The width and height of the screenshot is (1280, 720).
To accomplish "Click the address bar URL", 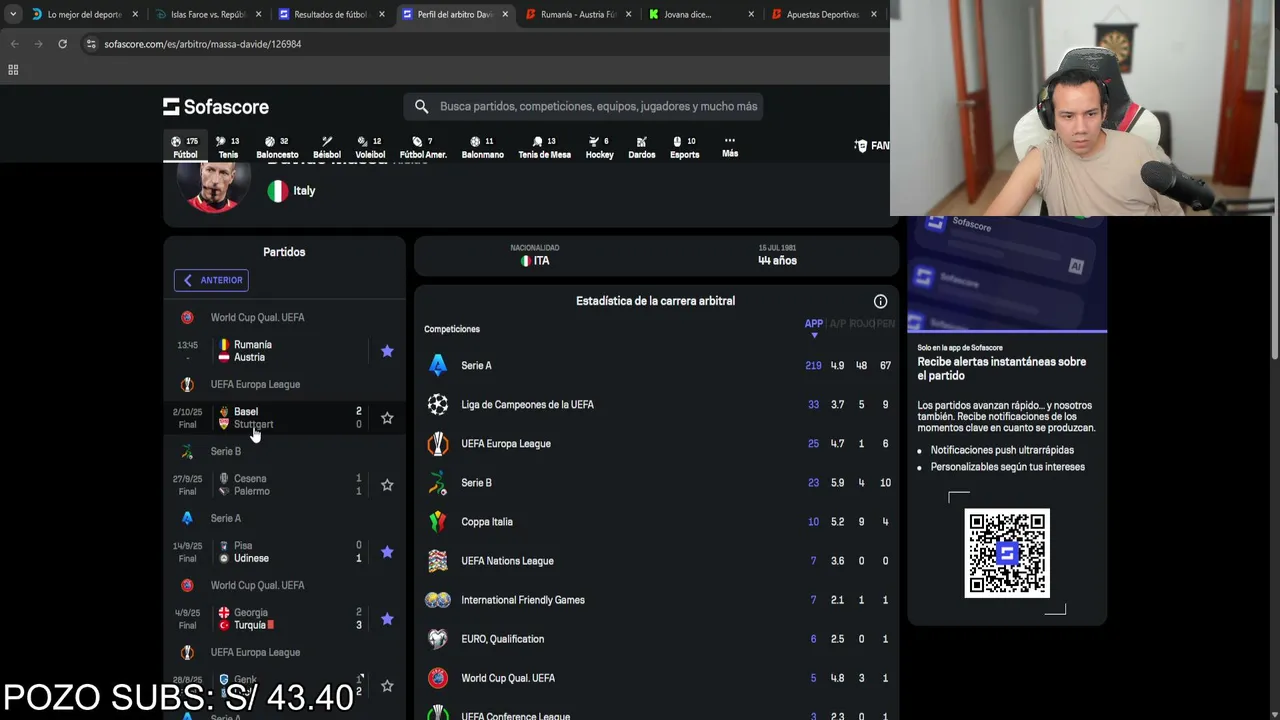I will [x=202, y=44].
